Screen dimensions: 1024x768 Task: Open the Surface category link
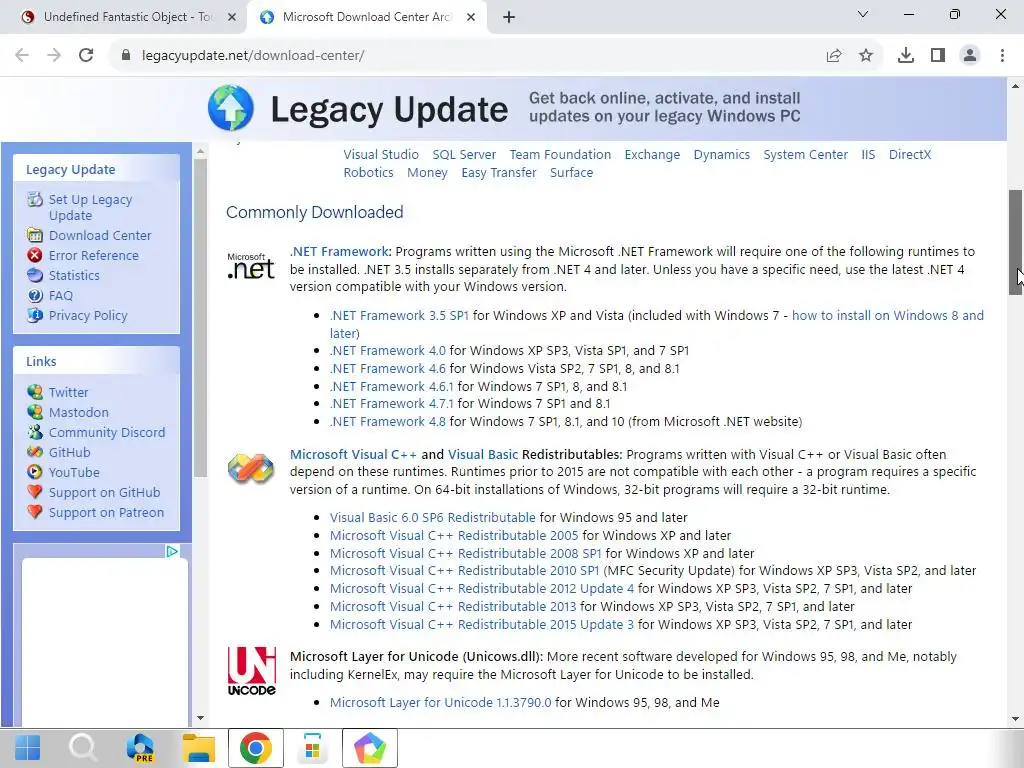(571, 172)
